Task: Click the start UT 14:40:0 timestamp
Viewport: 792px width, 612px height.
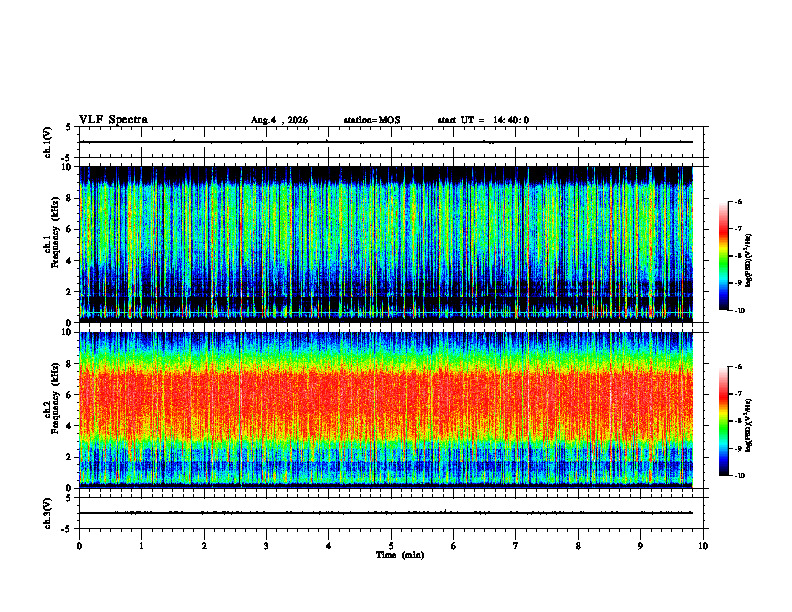Action: coord(483,120)
